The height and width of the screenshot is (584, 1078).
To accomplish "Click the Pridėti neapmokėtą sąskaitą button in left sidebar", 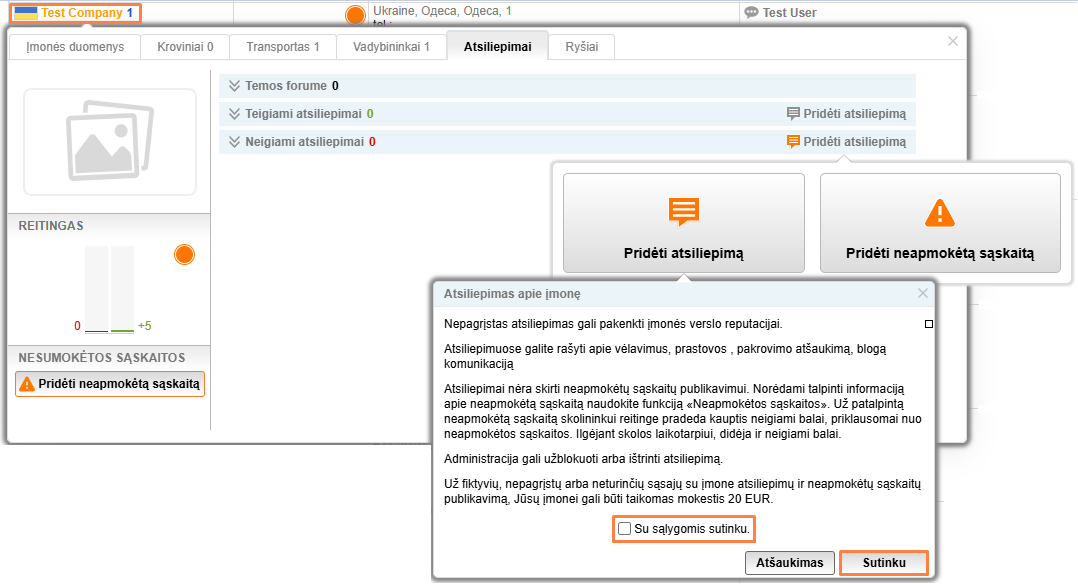I will [x=110, y=384].
